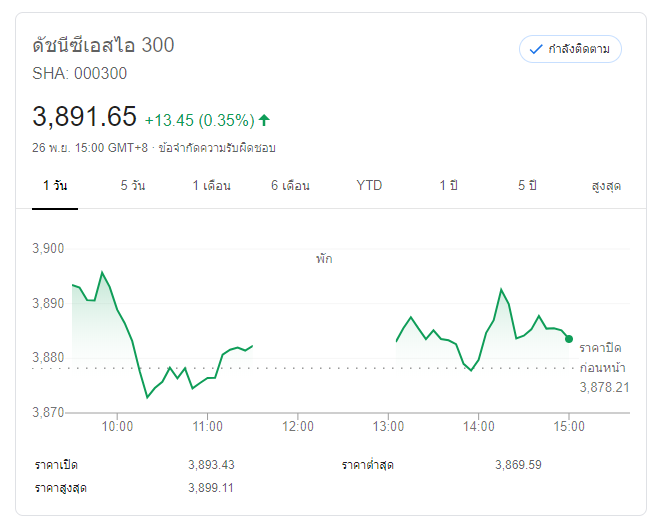This screenshot has width=664, height=529.
Task: Open the 1 เดือน chart range
Action: pos(212,186)
